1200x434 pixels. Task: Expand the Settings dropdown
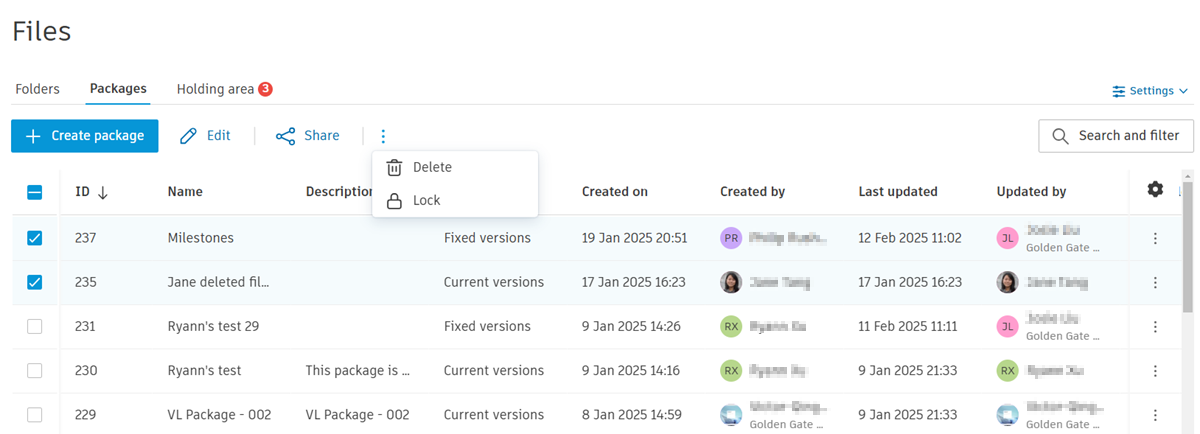1150,91
